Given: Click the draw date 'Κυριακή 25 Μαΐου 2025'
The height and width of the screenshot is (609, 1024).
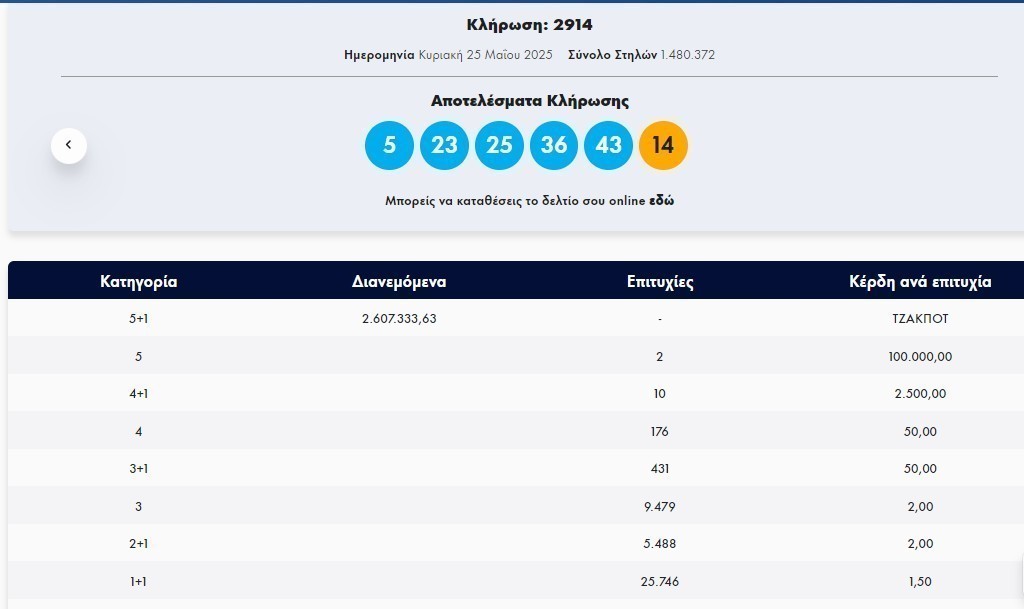Looking at the screenshot, I should pyautogui.click(x=485, y=55).
